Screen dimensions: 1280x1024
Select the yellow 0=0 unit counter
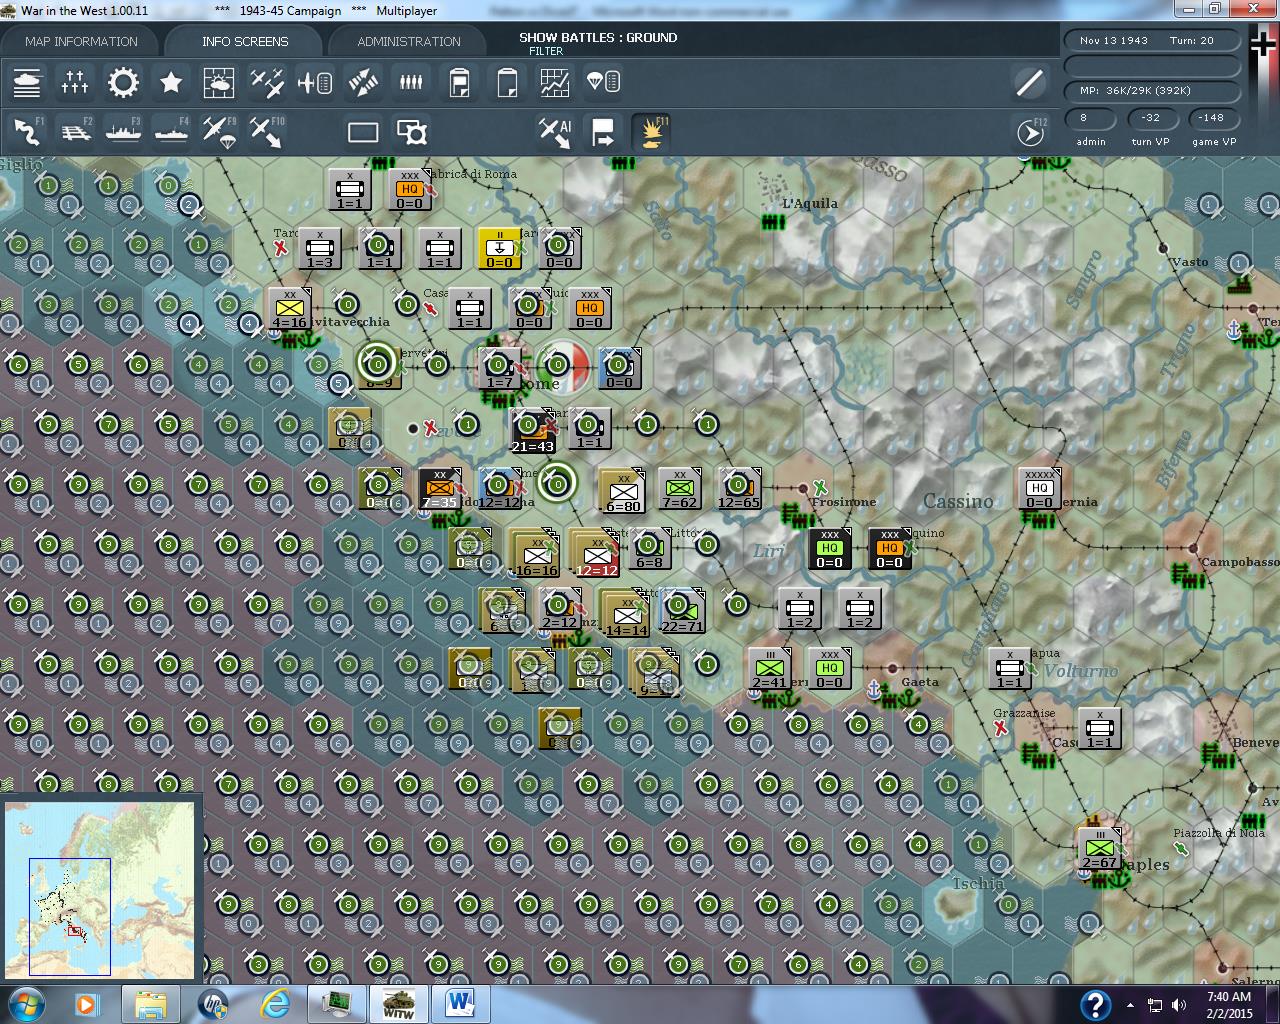tap(499, 249)
